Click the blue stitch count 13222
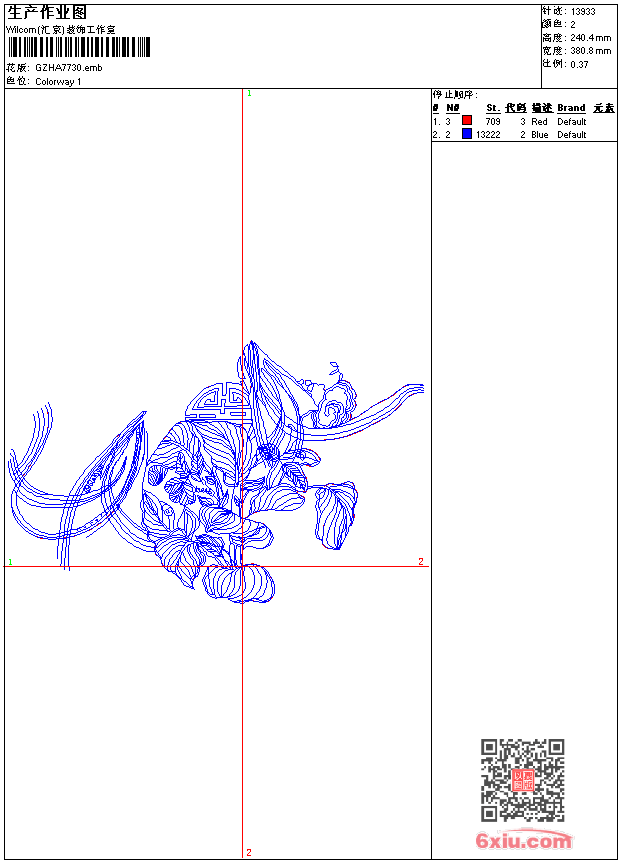 click(x=488, y=134)
